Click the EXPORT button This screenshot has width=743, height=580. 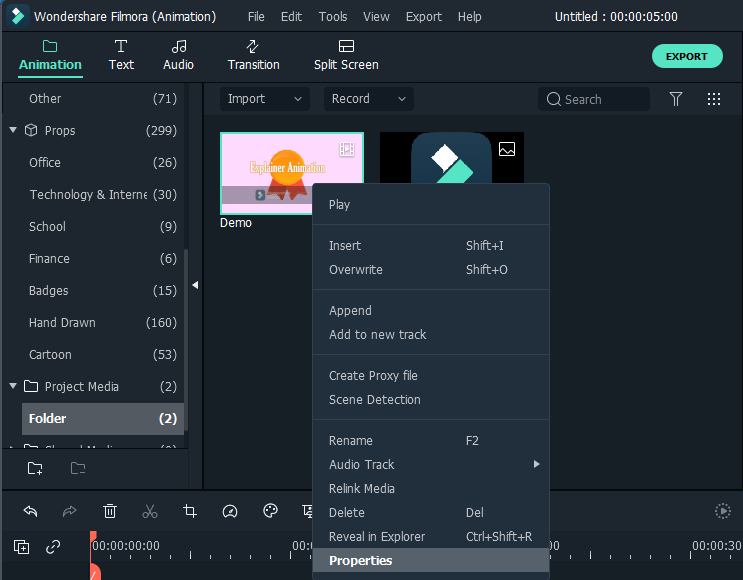click(687, 56)
